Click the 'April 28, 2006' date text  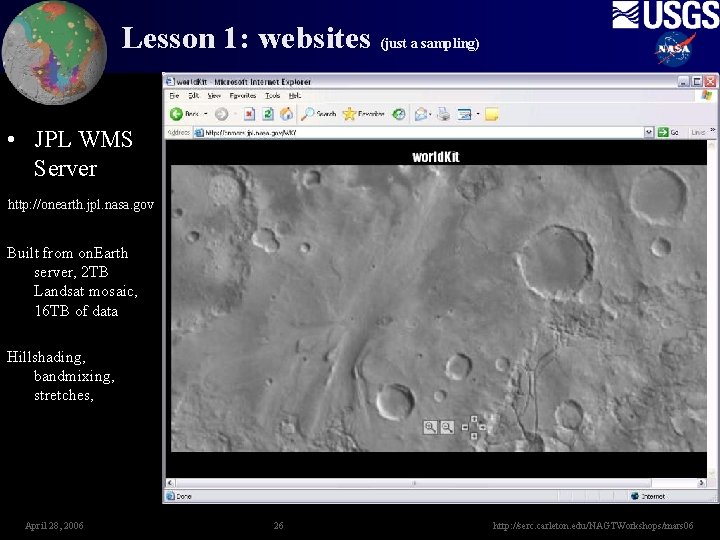[x=54, y=525]
